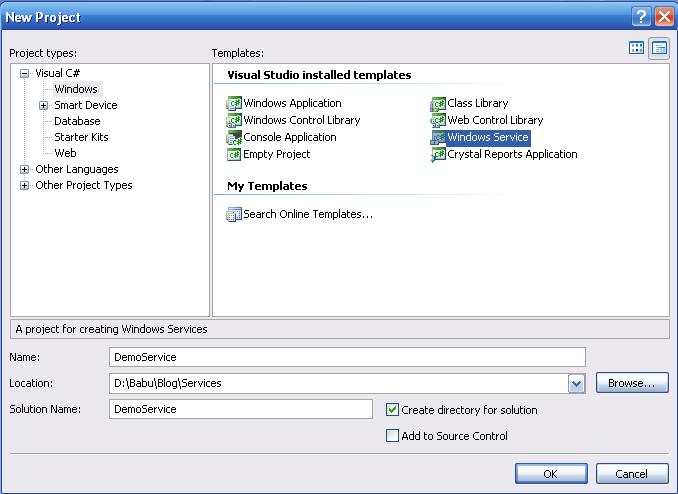Close the New Project dialog

point(664,17)
